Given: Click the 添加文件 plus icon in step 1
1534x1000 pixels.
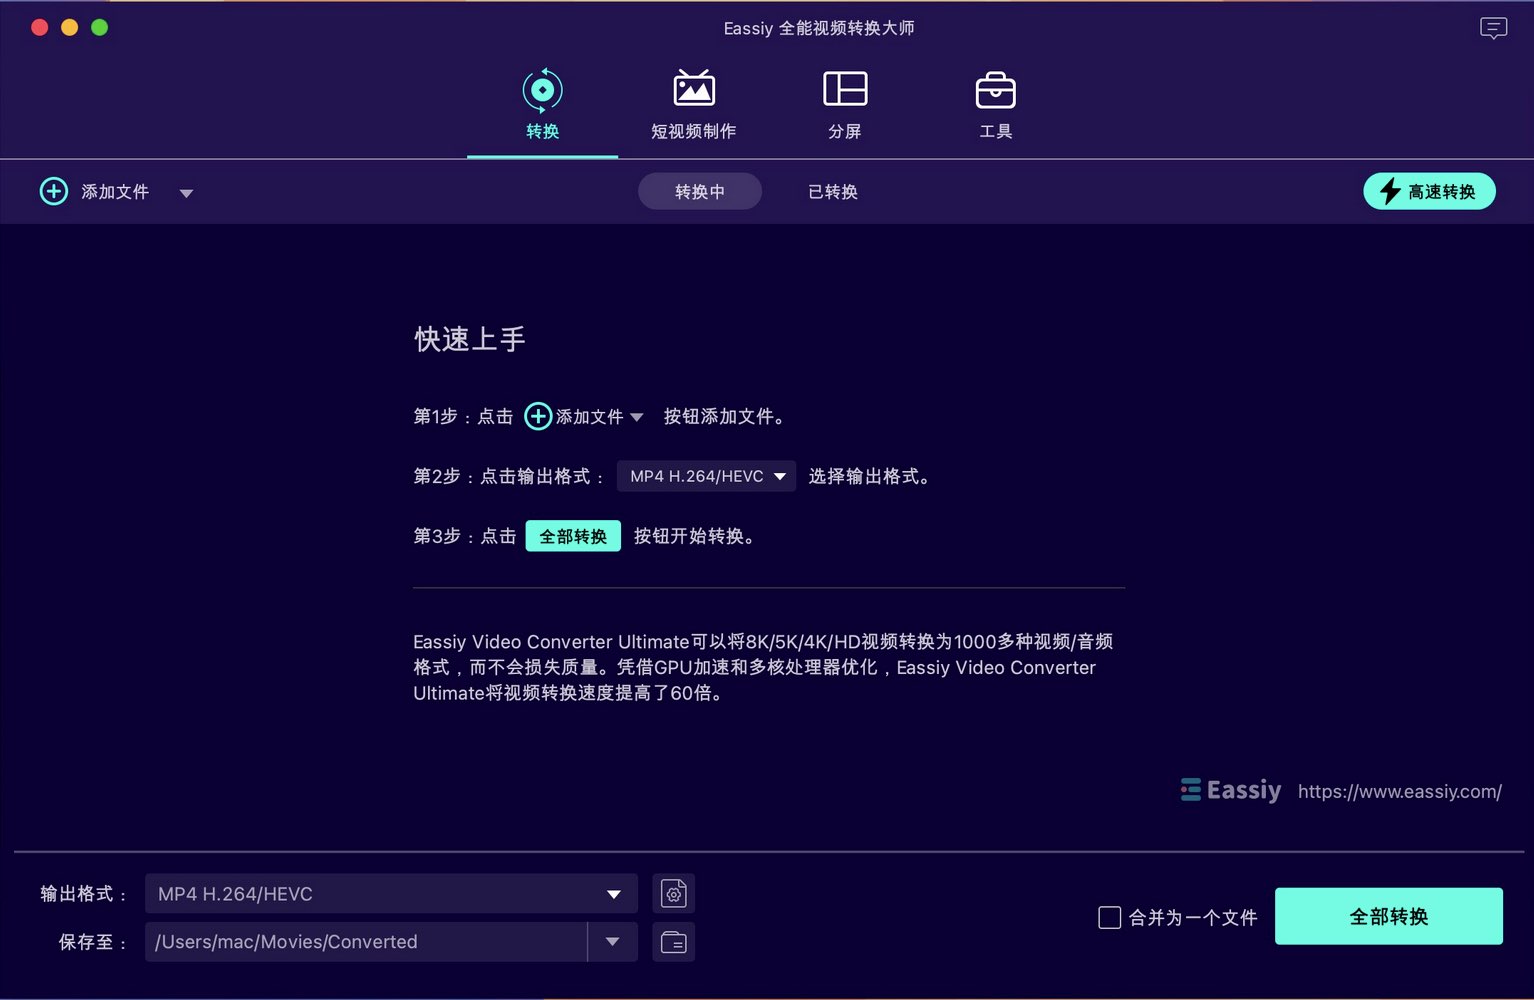Looking at the screenshot, I should [x=538, y=416].
